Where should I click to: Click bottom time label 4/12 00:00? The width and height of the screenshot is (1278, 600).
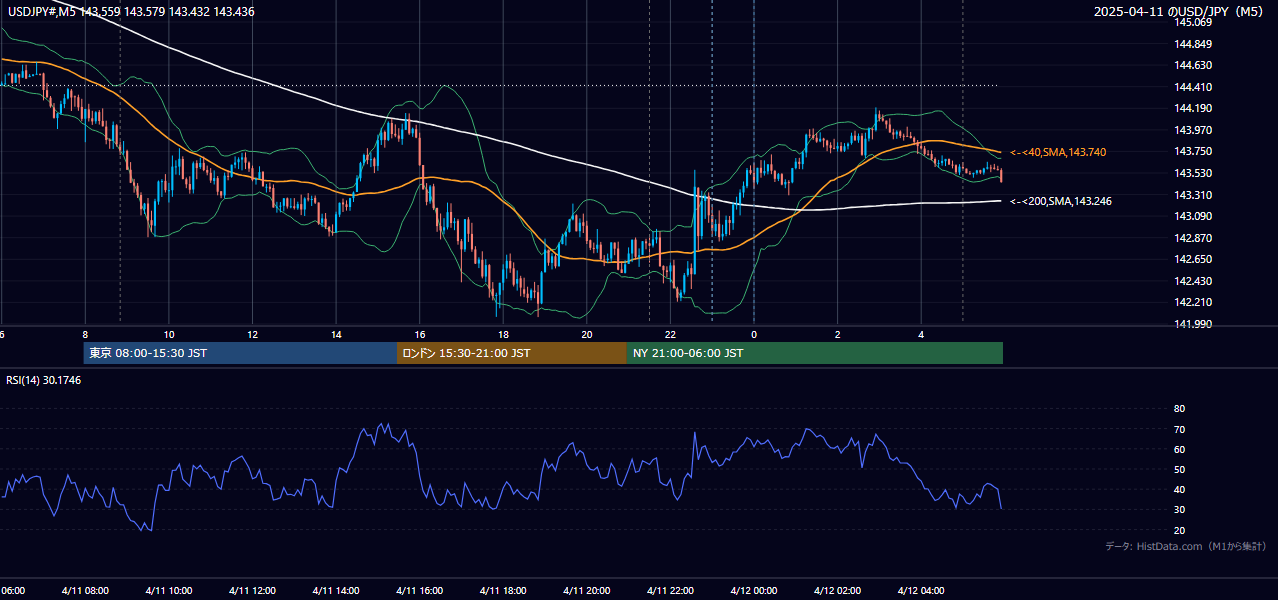(753, 590)
